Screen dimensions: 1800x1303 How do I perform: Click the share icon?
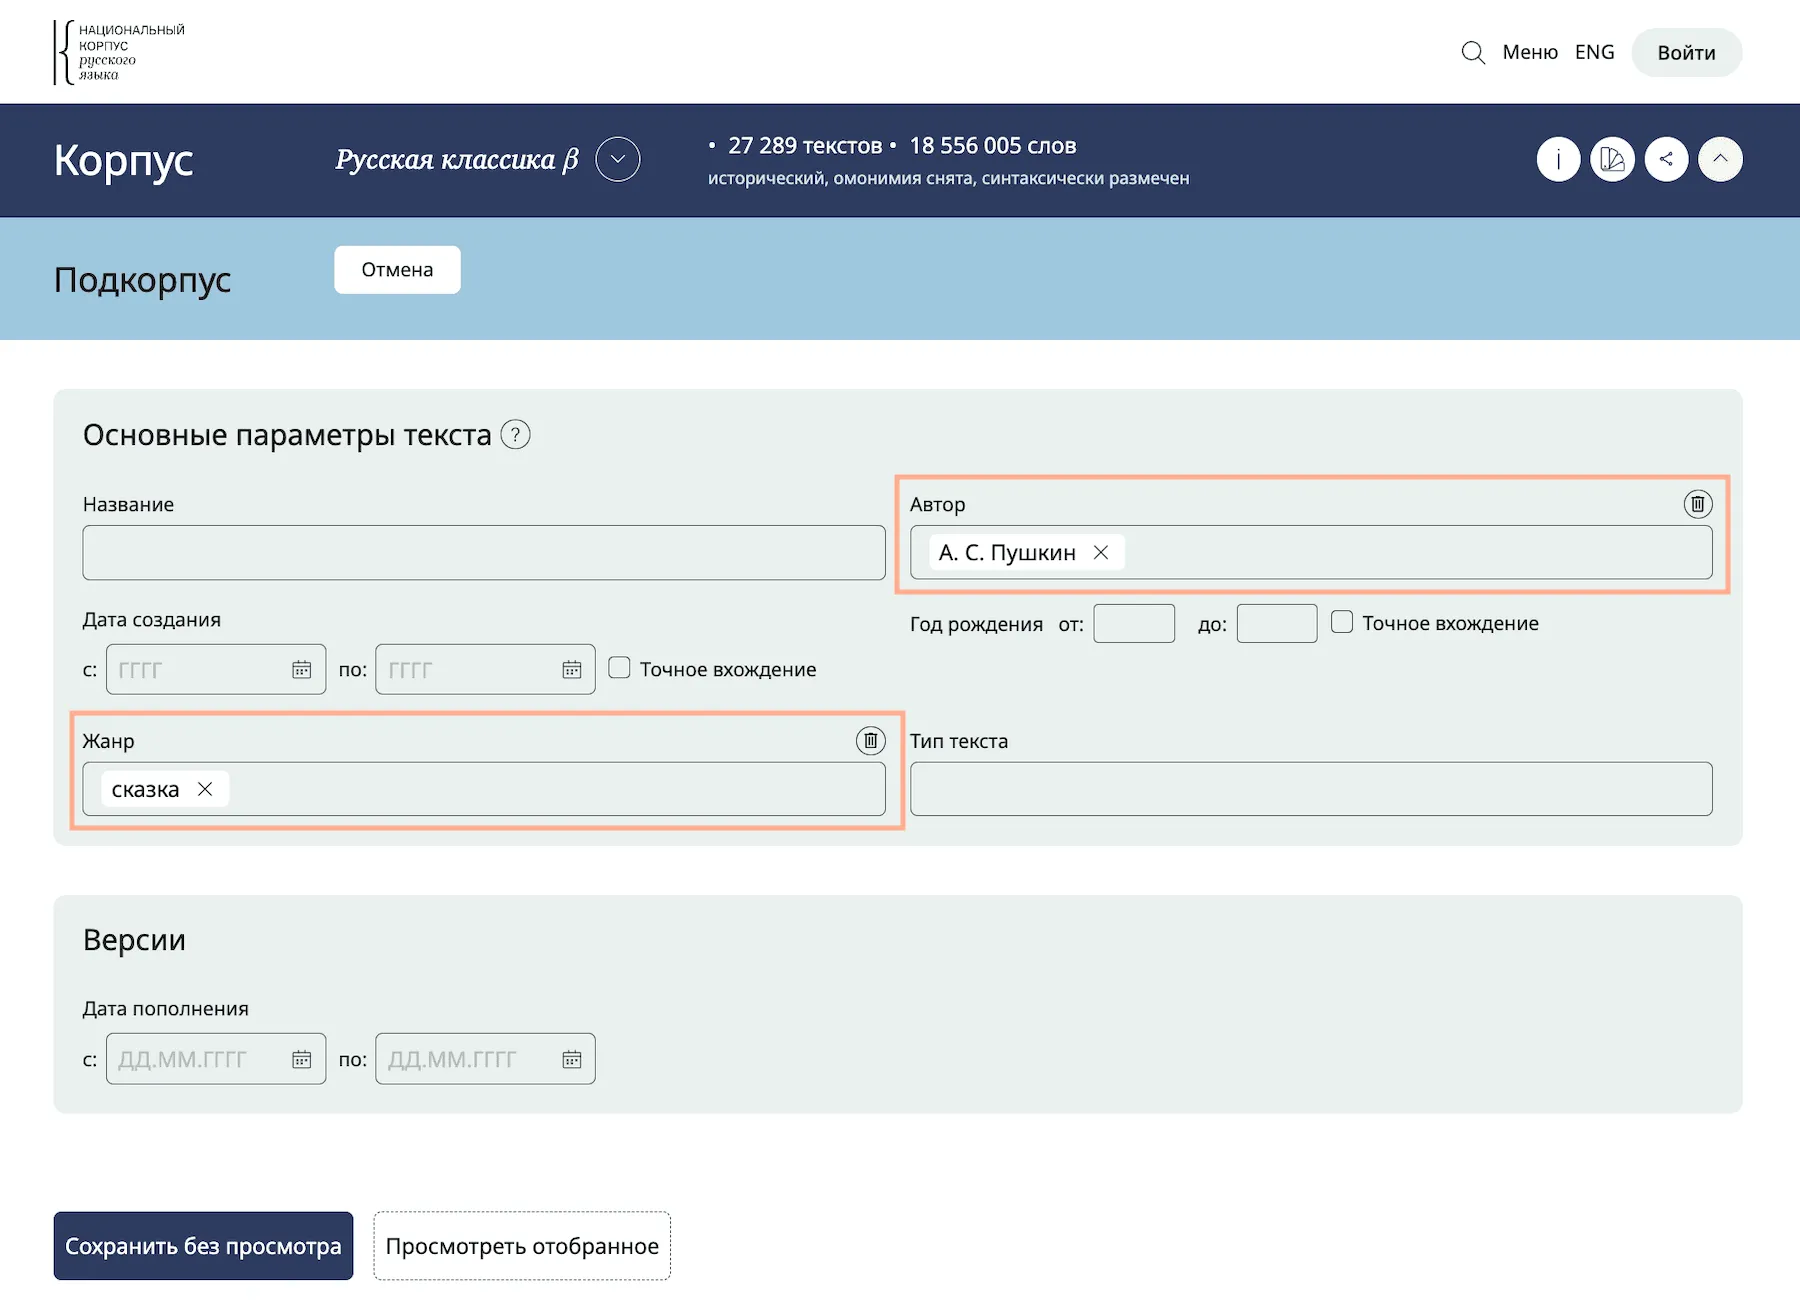coord(1666,159)
